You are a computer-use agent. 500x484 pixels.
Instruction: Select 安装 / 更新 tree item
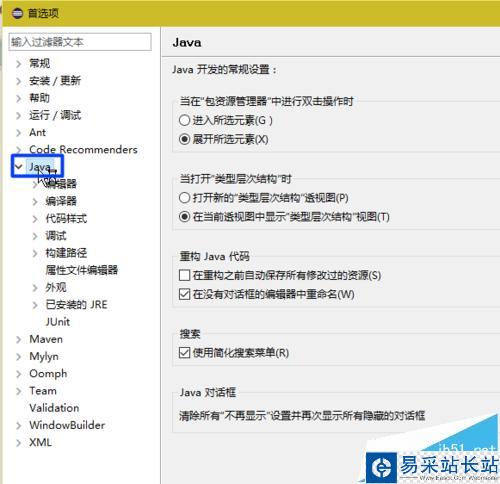[x=55, y=80]
